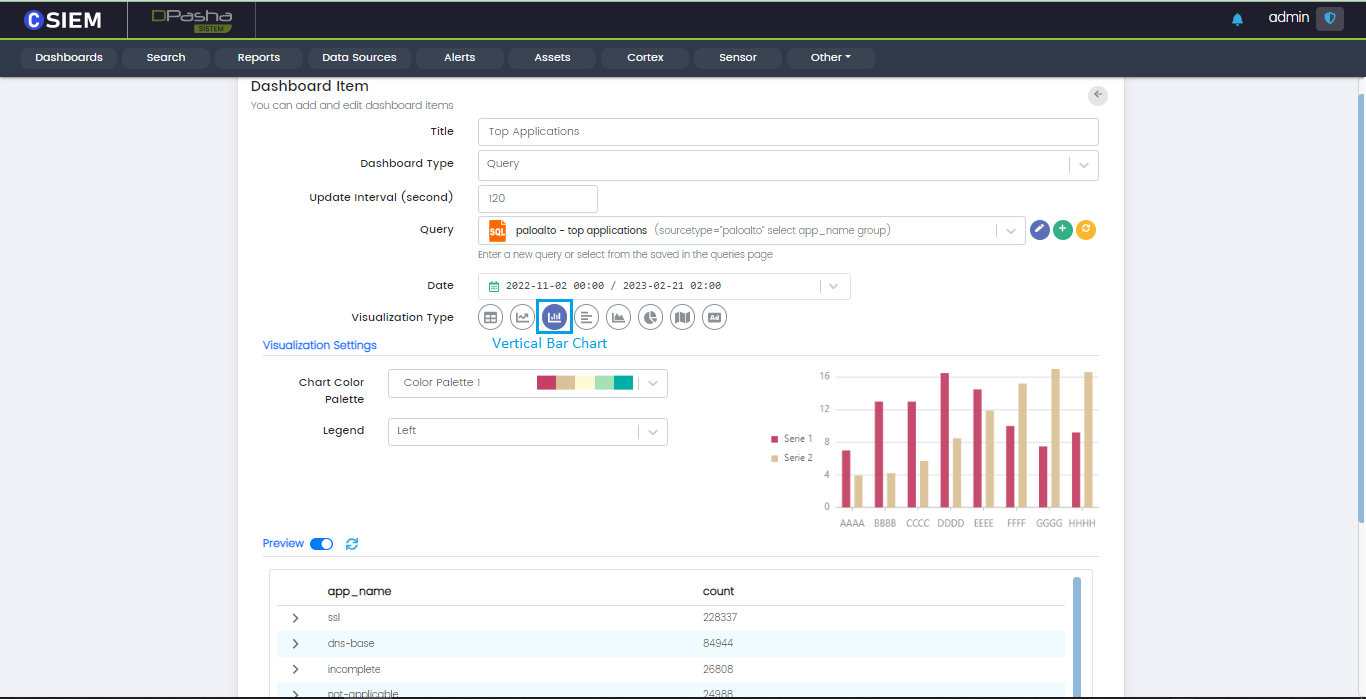
Task: Toggle Serie 2 in the chart legend
Action: [791, 458]
